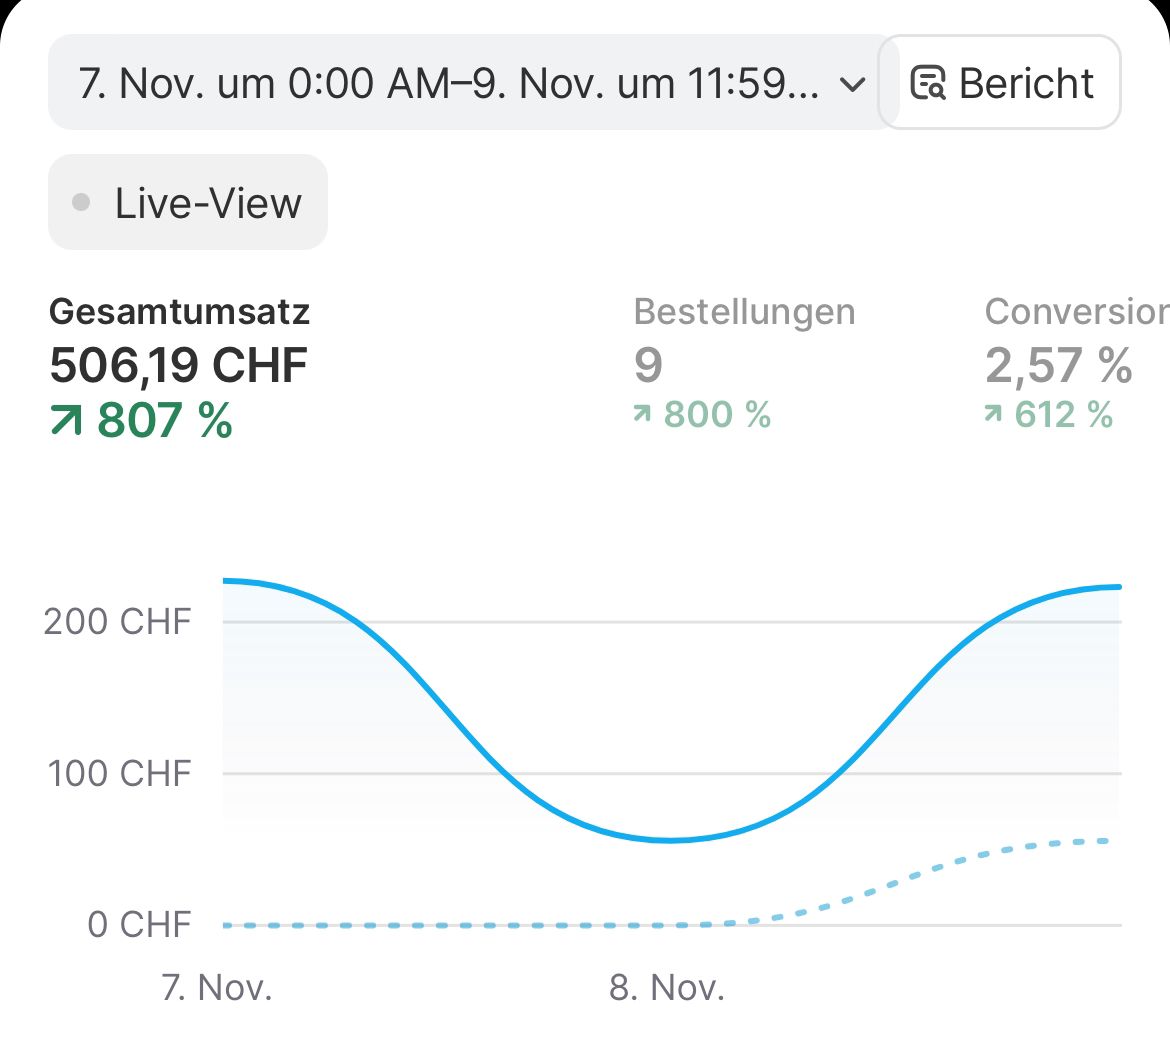Click the trend arrow beside 612 %

click(x=993, y=415)
